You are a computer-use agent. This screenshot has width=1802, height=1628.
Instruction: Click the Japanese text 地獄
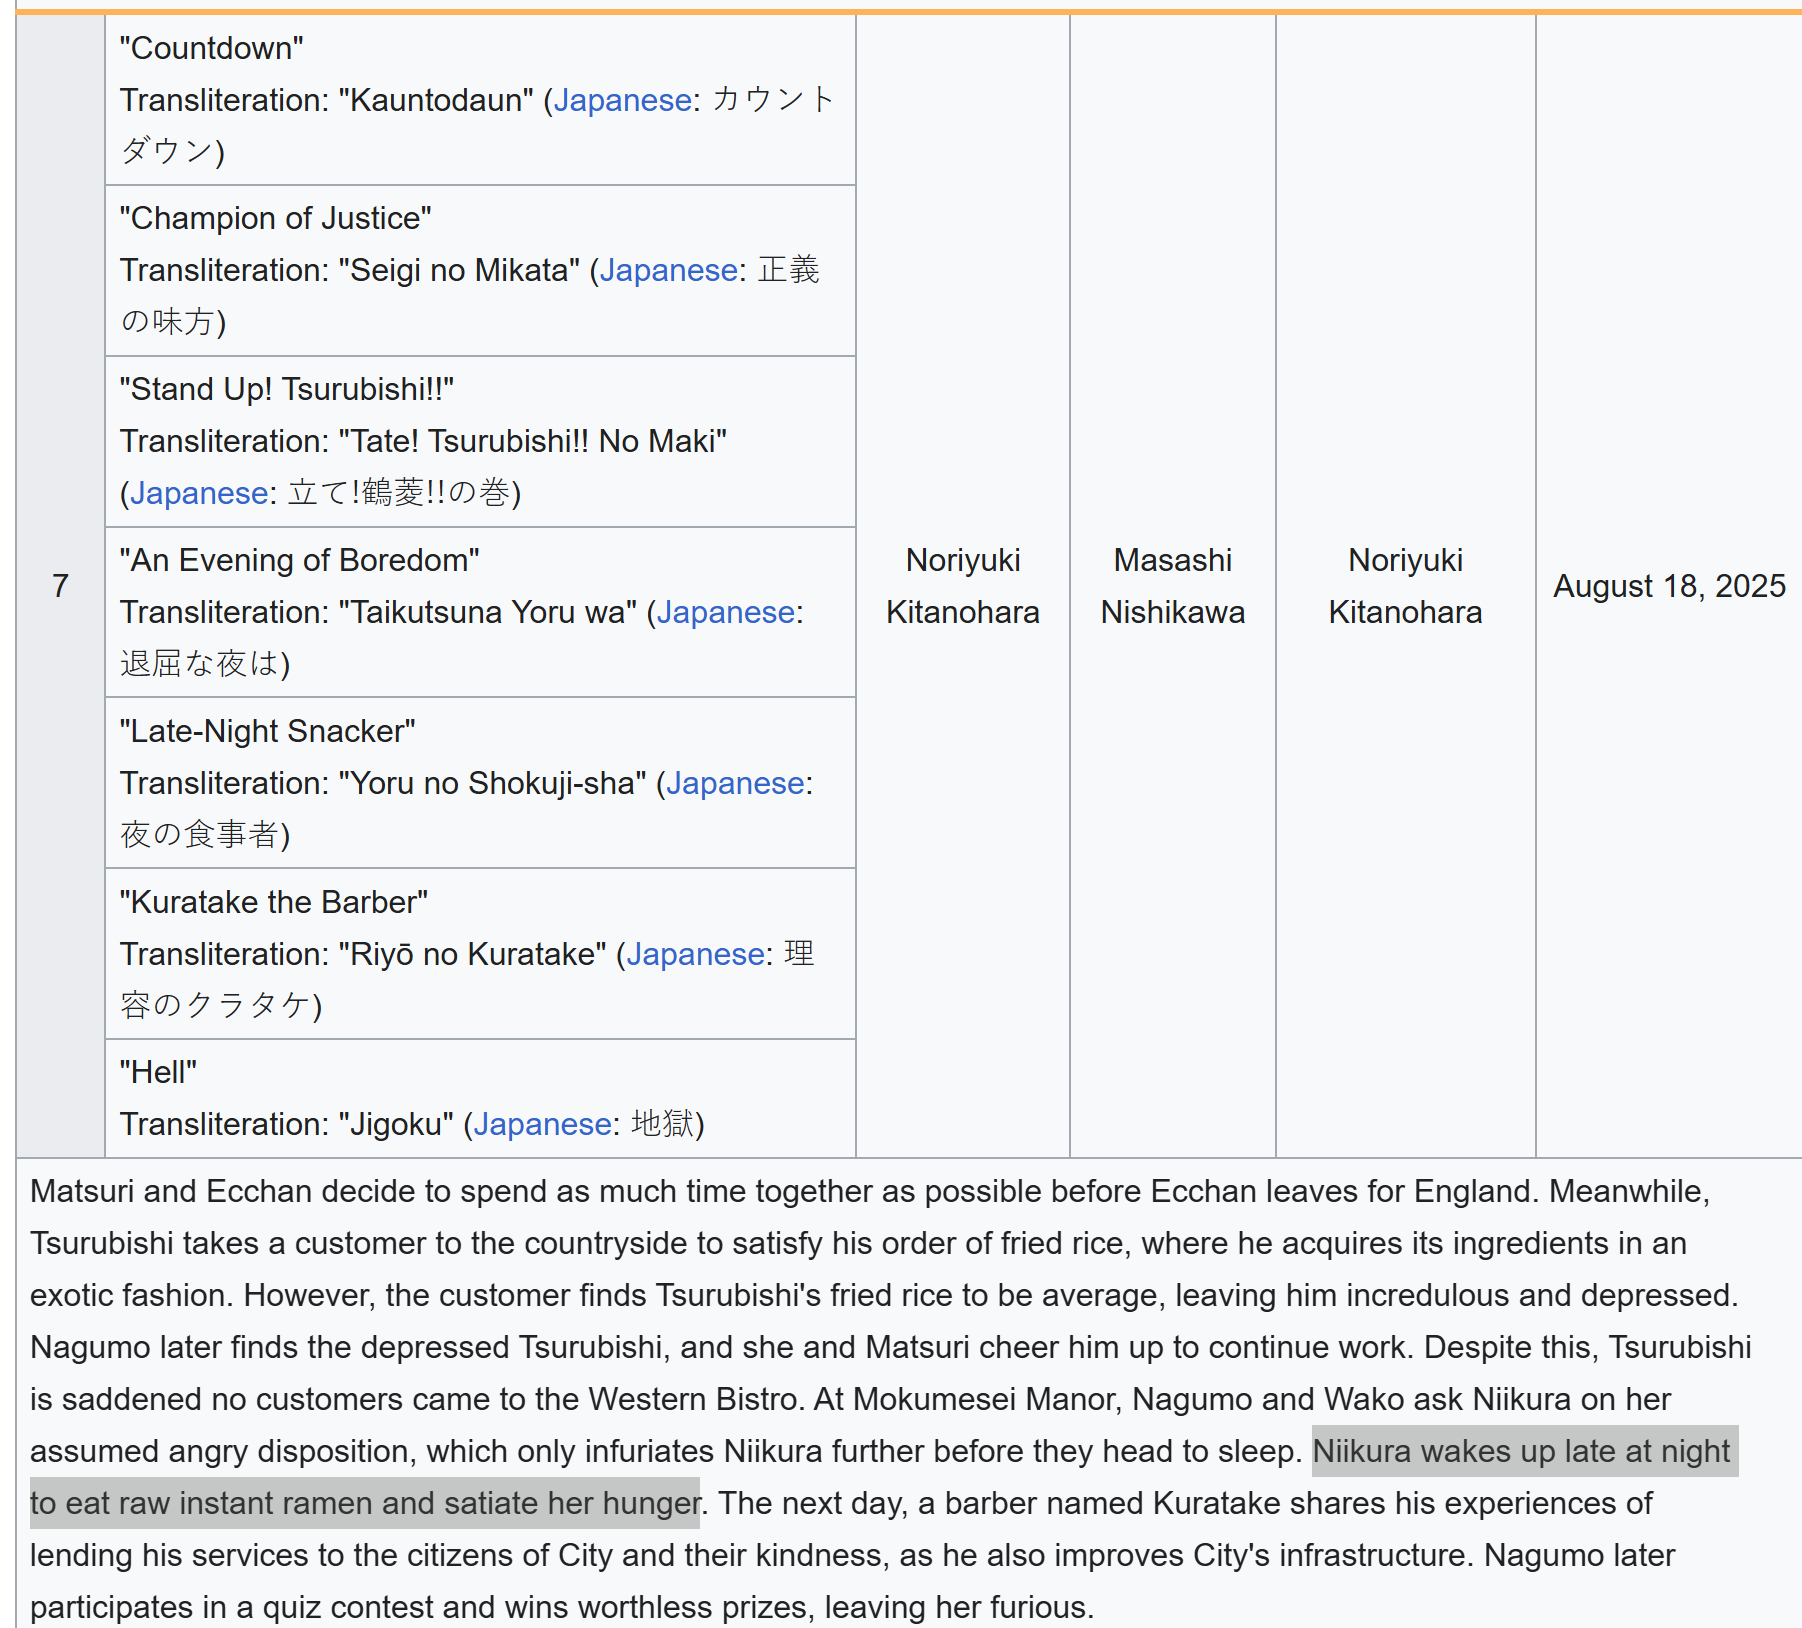tap(664, 1124)
